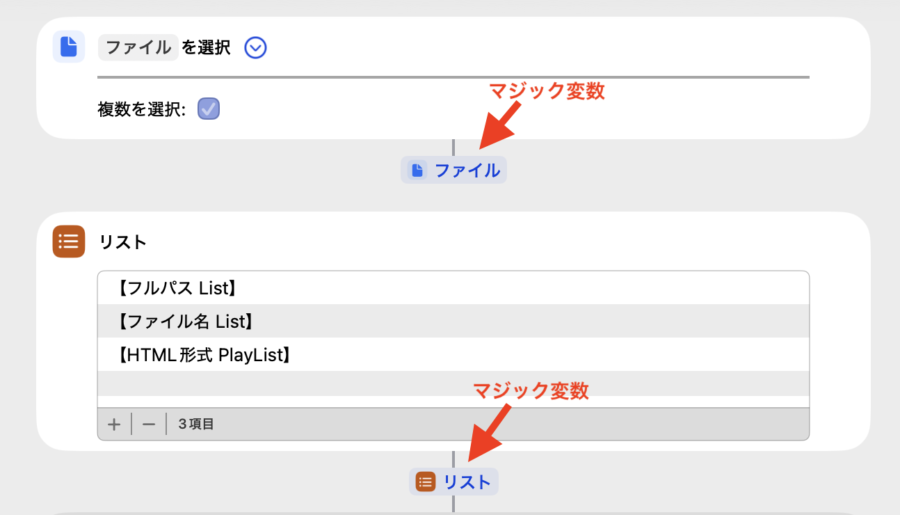Open the ファイル parameter token in the action title
This screenshot has width=900, height=515.
tap(138, 47)
